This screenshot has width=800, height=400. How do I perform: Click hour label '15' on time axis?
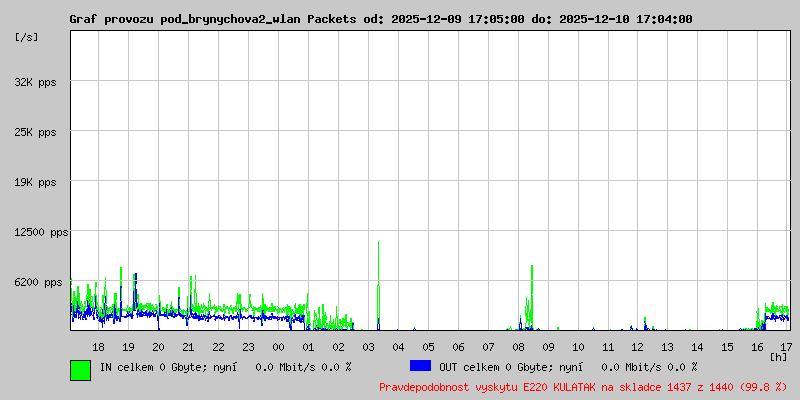[728, 347]
